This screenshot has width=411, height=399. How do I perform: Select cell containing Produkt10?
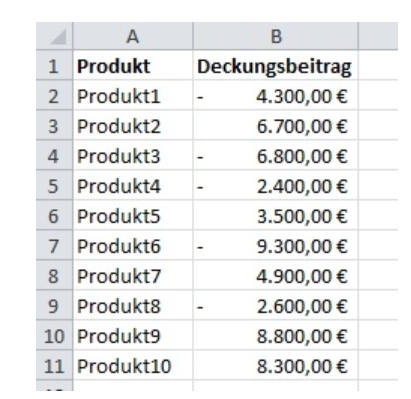133,365
